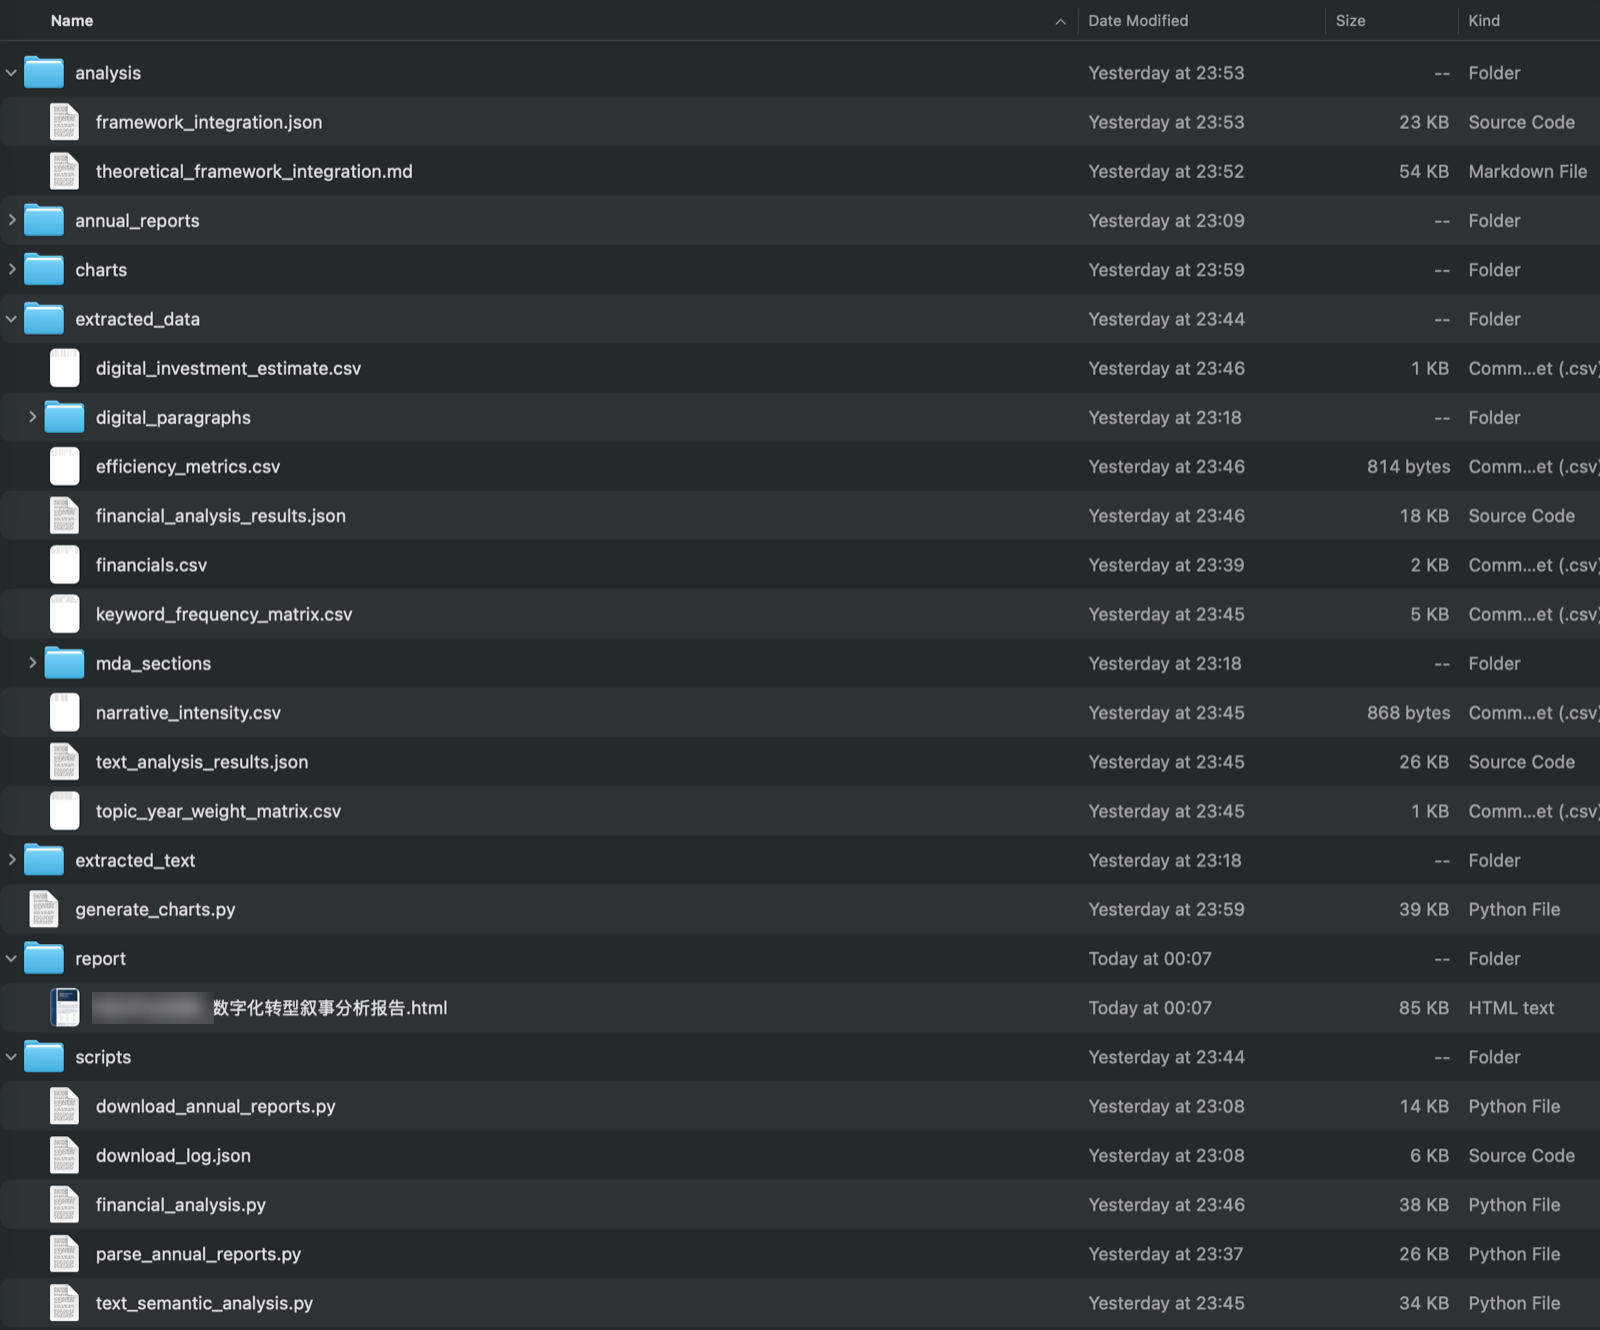
Task: Collapse the report folder
Action: tap(11, 958)
